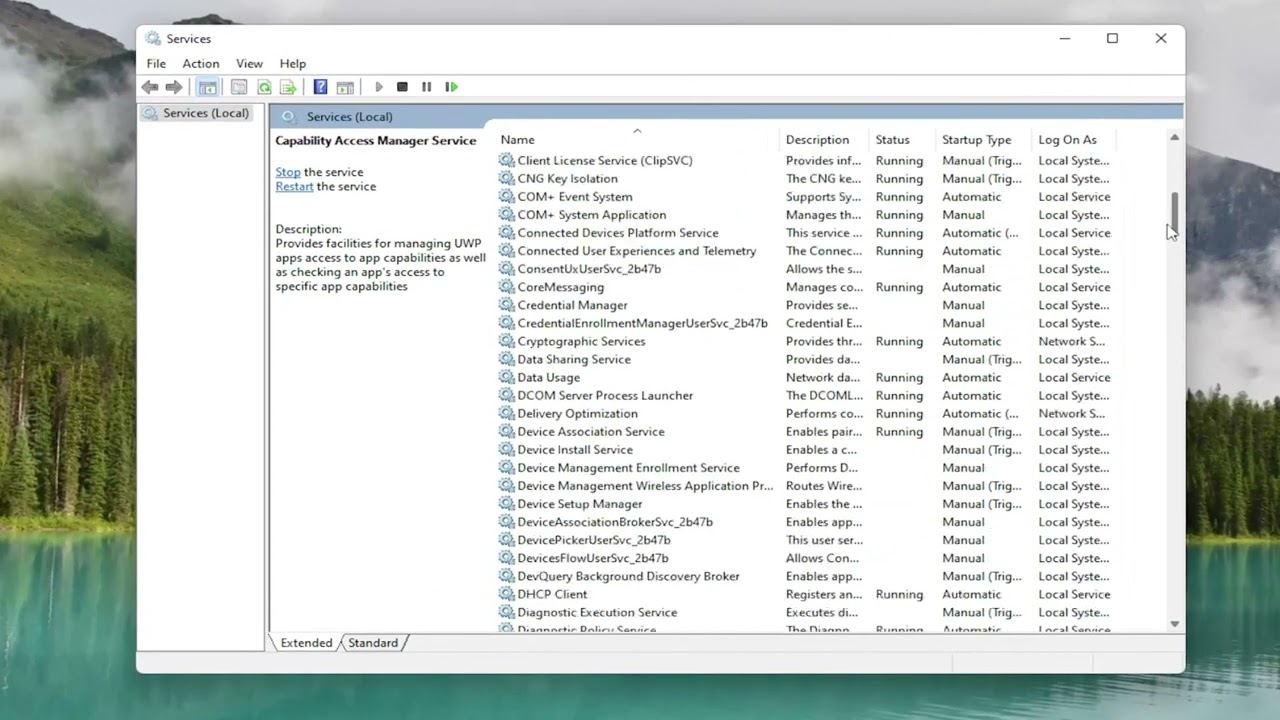Click gear icon of Data Usage

coord(507,377)
